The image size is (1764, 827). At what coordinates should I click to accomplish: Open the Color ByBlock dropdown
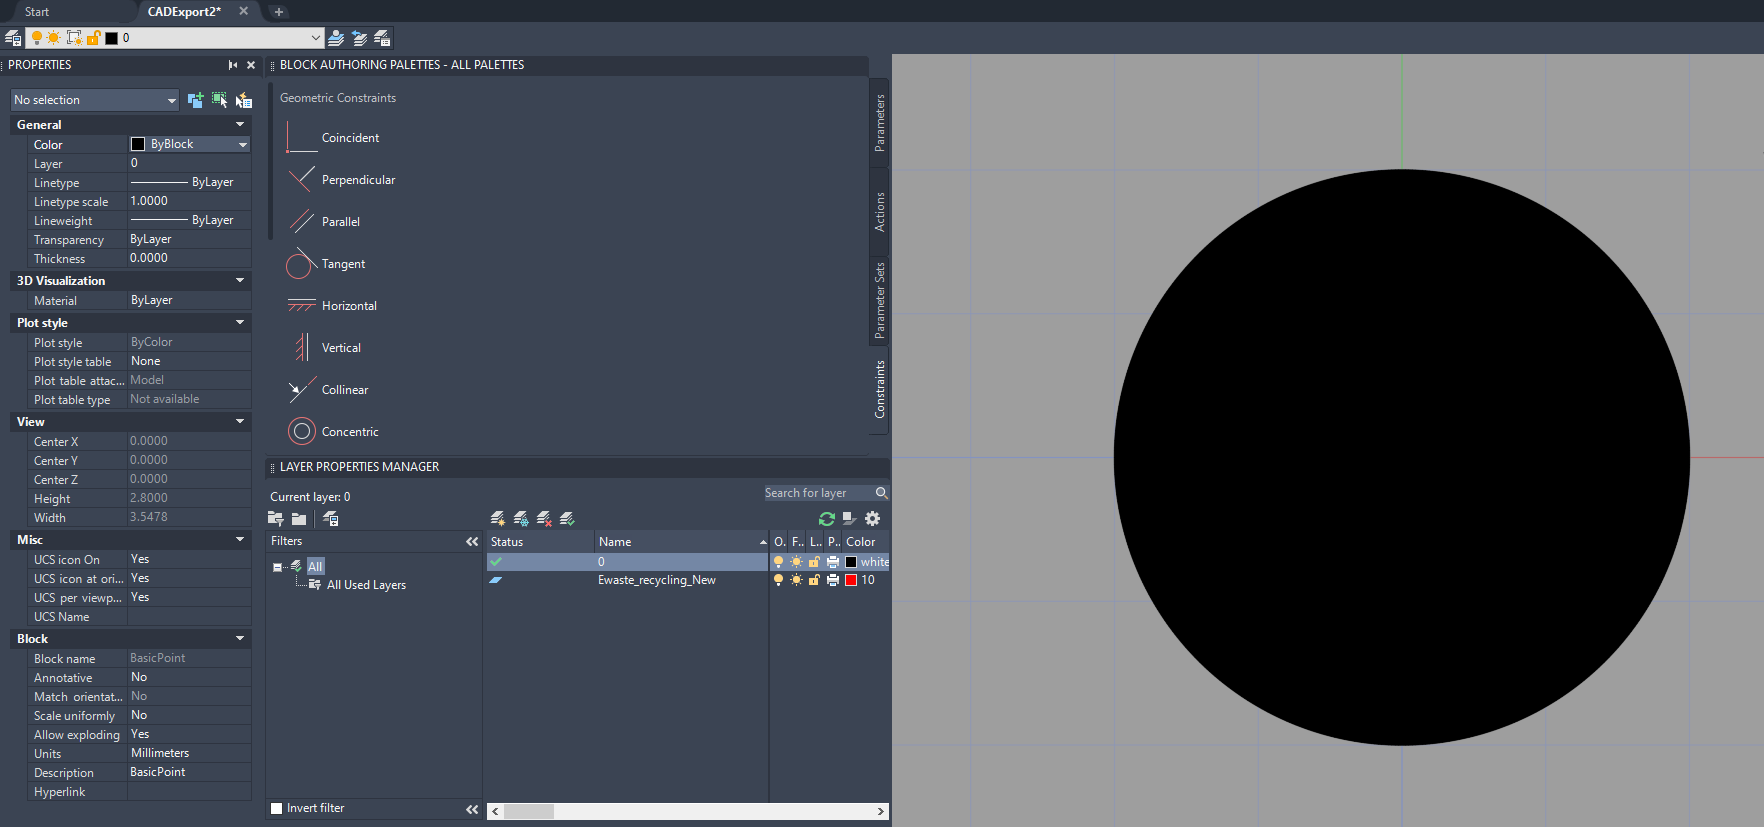point(242,144)
